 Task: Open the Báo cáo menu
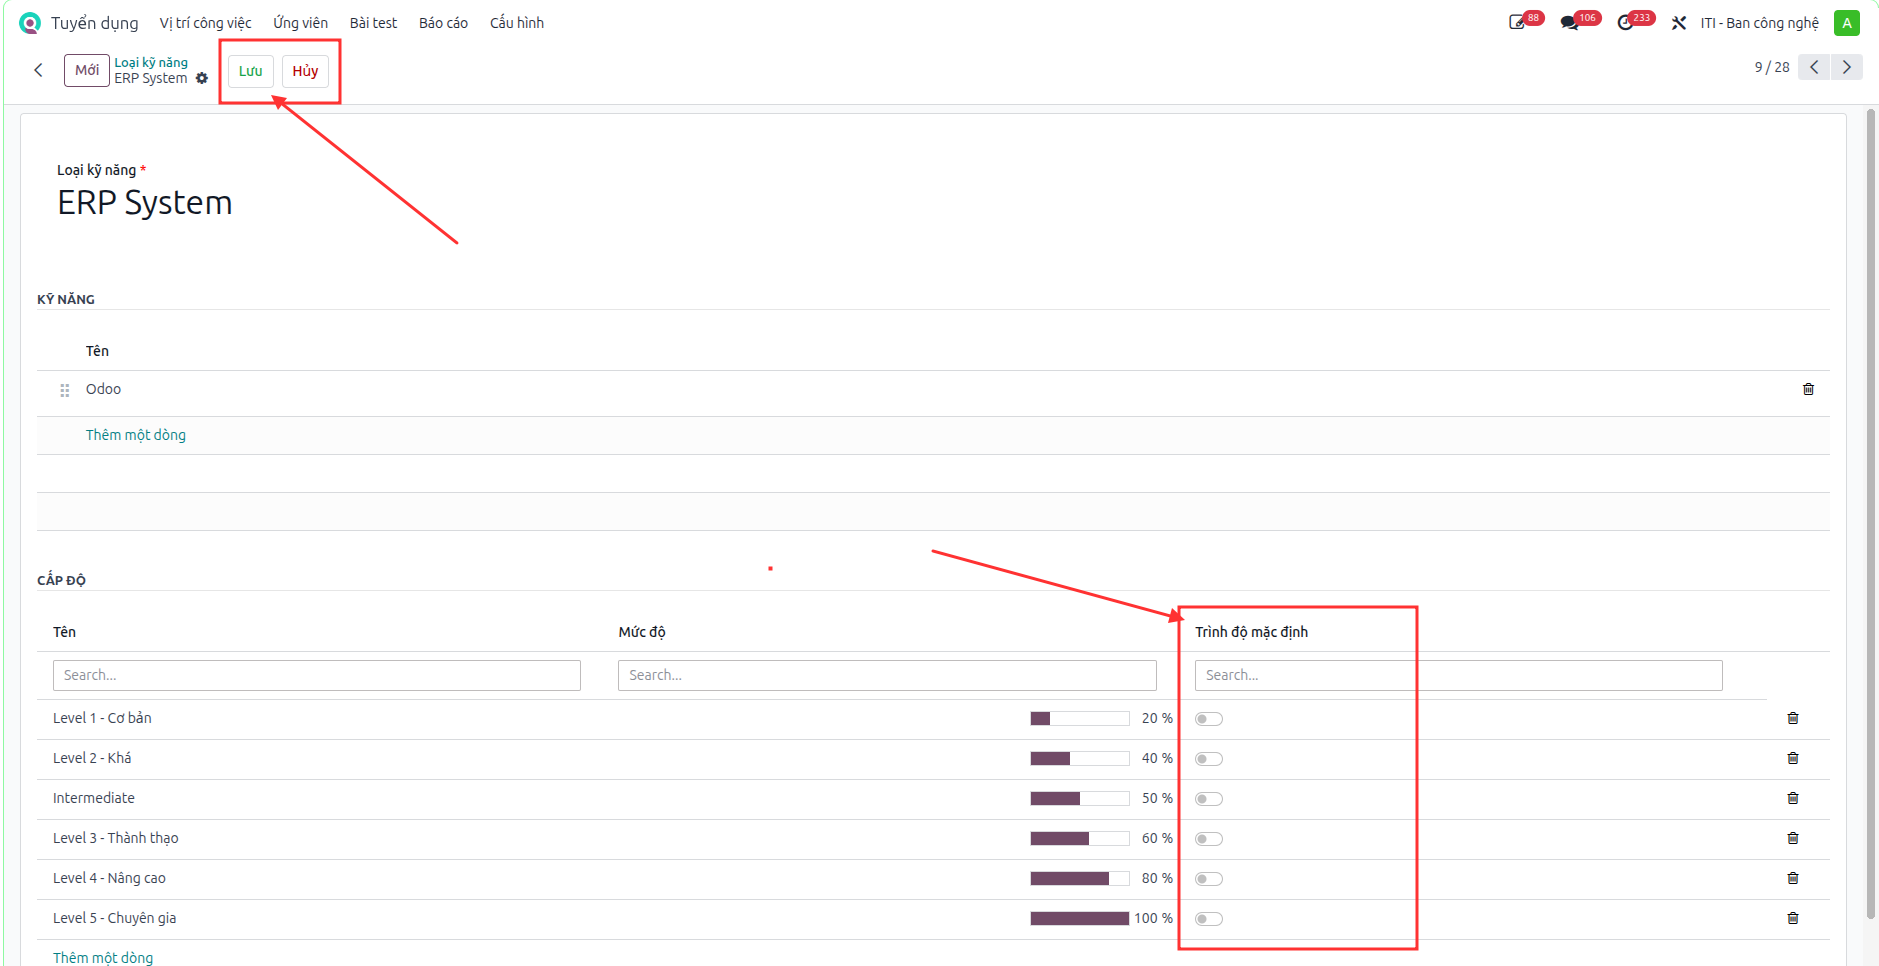443,23
